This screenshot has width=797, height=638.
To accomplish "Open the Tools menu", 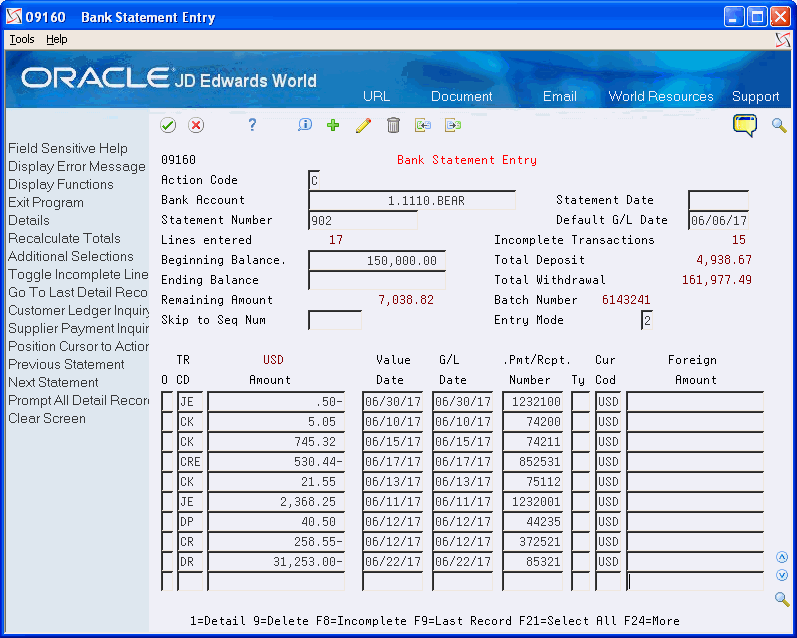I will (x=22, y=39).
